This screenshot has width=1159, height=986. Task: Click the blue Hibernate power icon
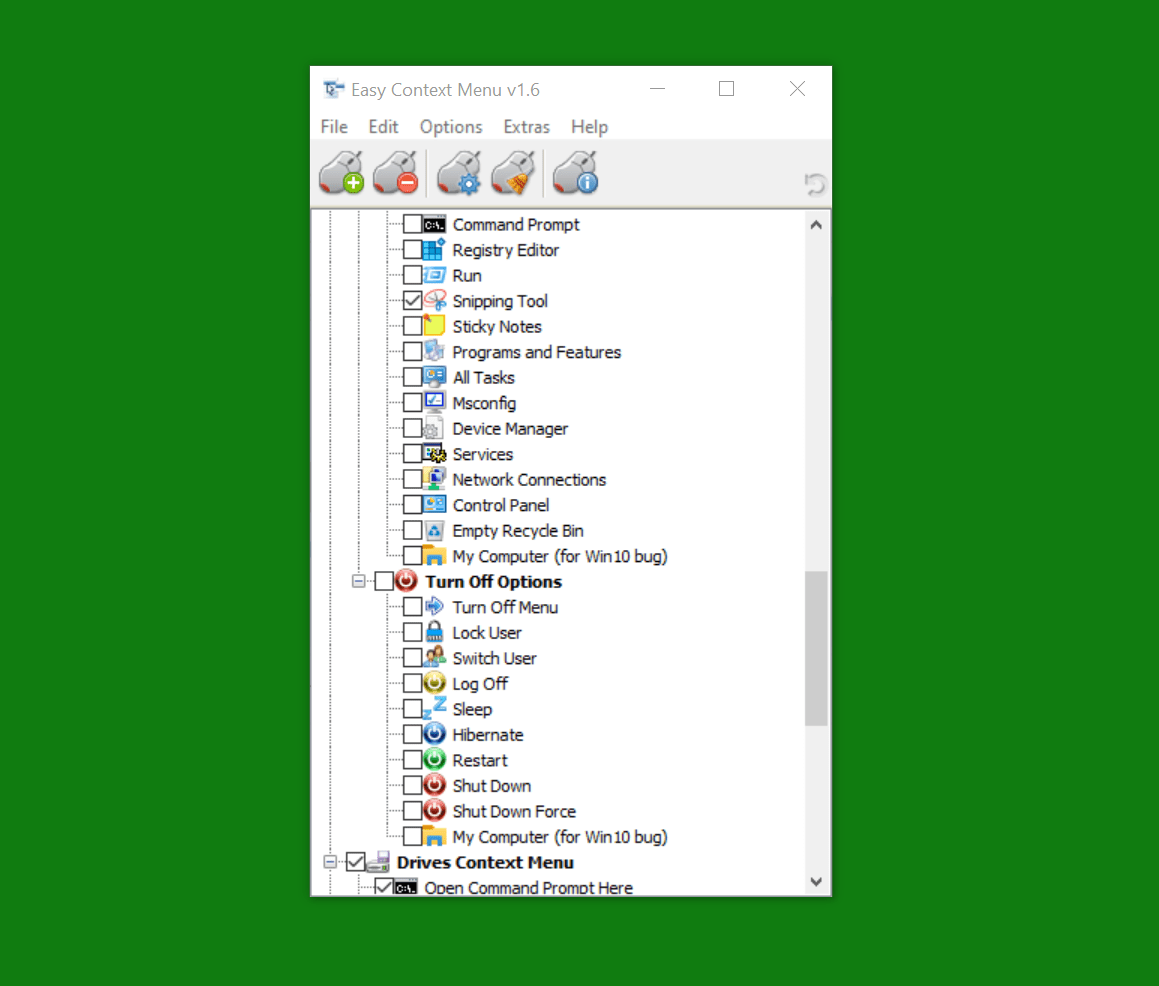pos(435,734)
